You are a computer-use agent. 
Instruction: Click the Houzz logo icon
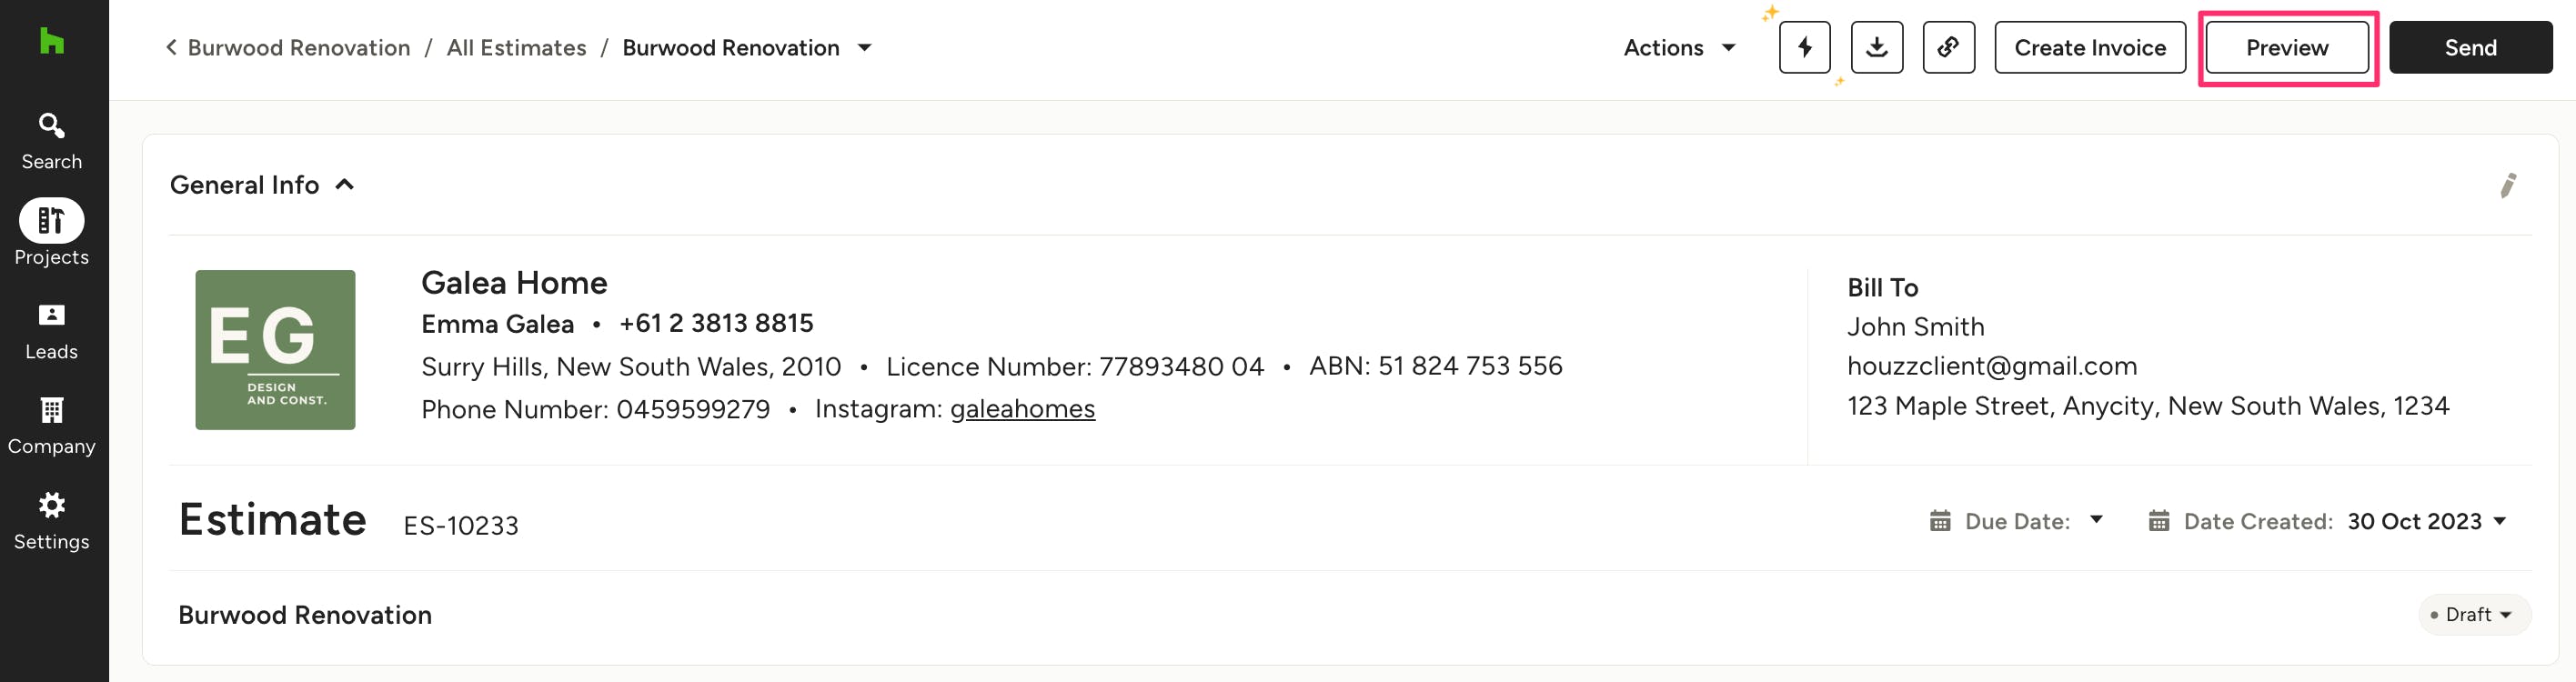tap(51, 41)
